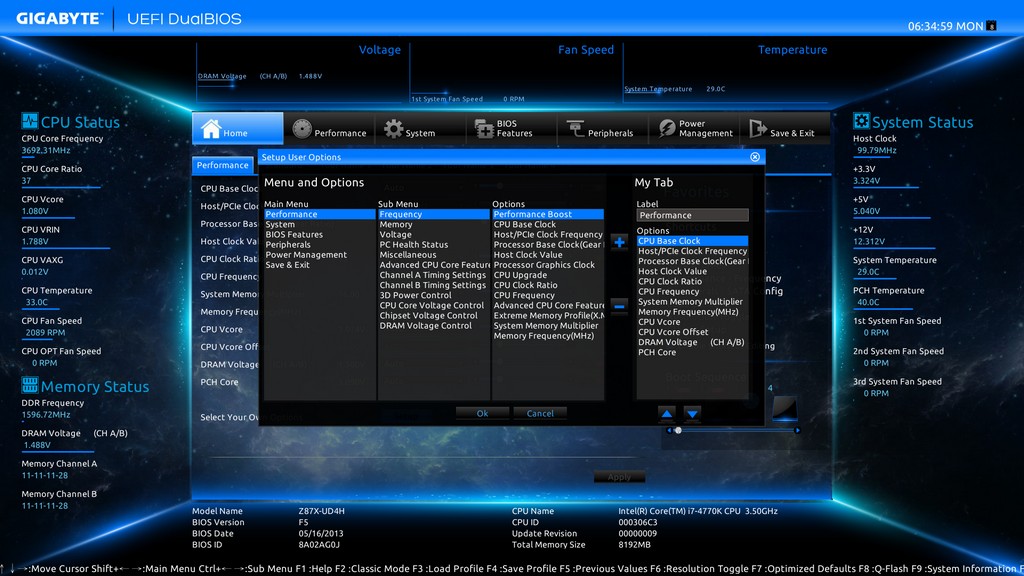1024x576 pixels.
Task: Select Power Management in Main Menu list
Action: [319, 255]
